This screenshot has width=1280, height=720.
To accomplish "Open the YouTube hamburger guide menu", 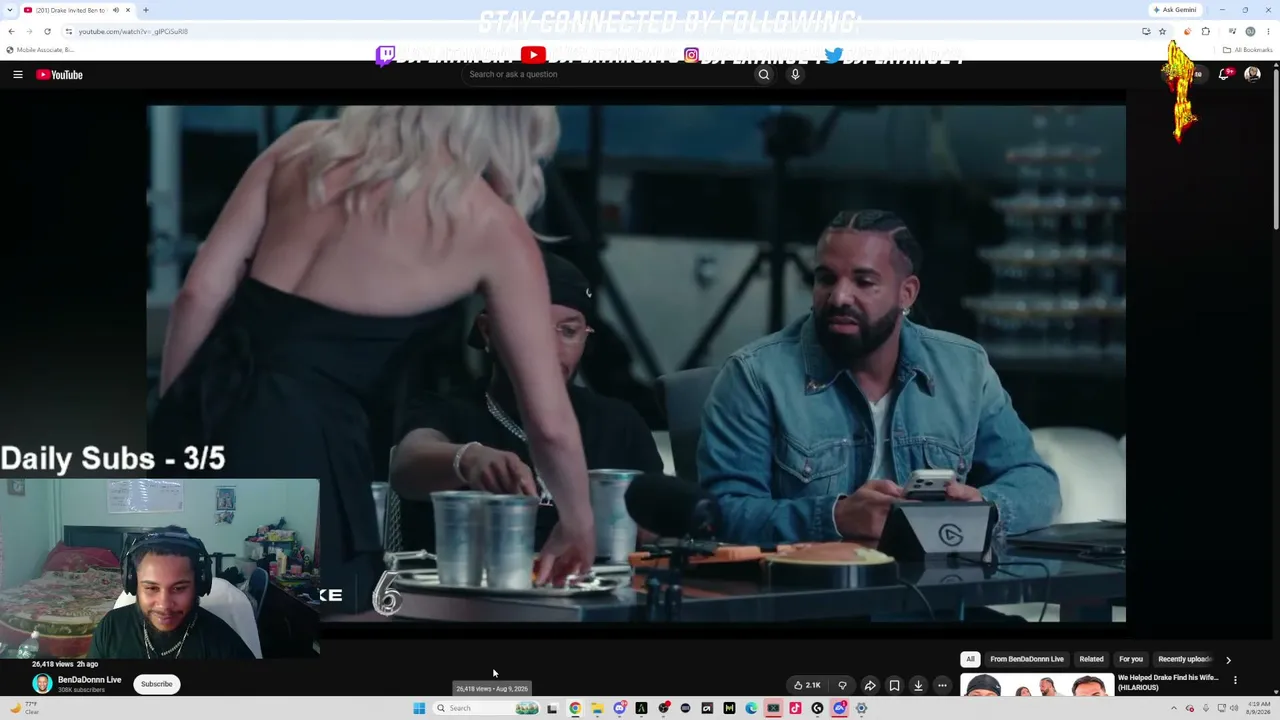I will (18, 74).
